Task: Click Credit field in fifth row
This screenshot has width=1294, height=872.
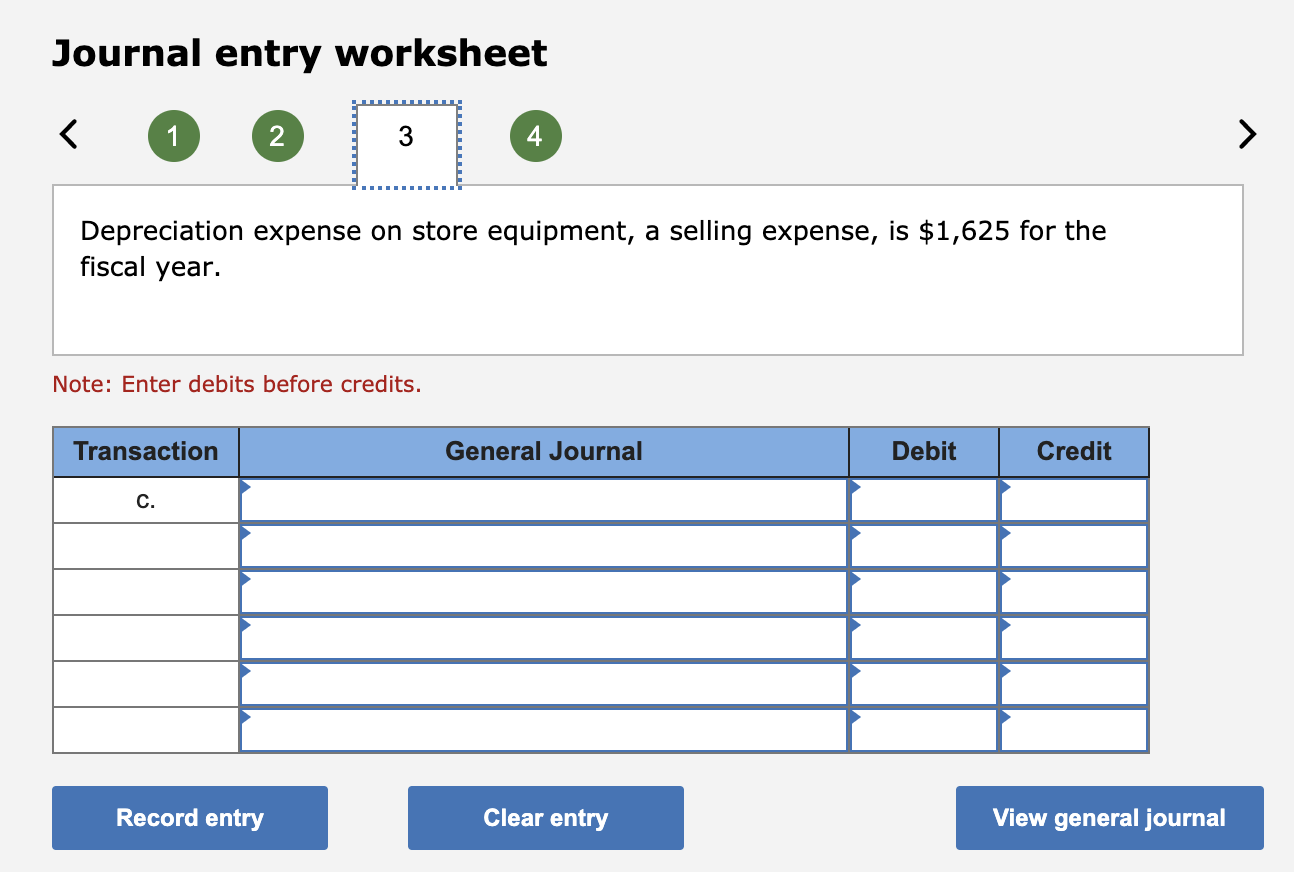Action: [1074, 684]
